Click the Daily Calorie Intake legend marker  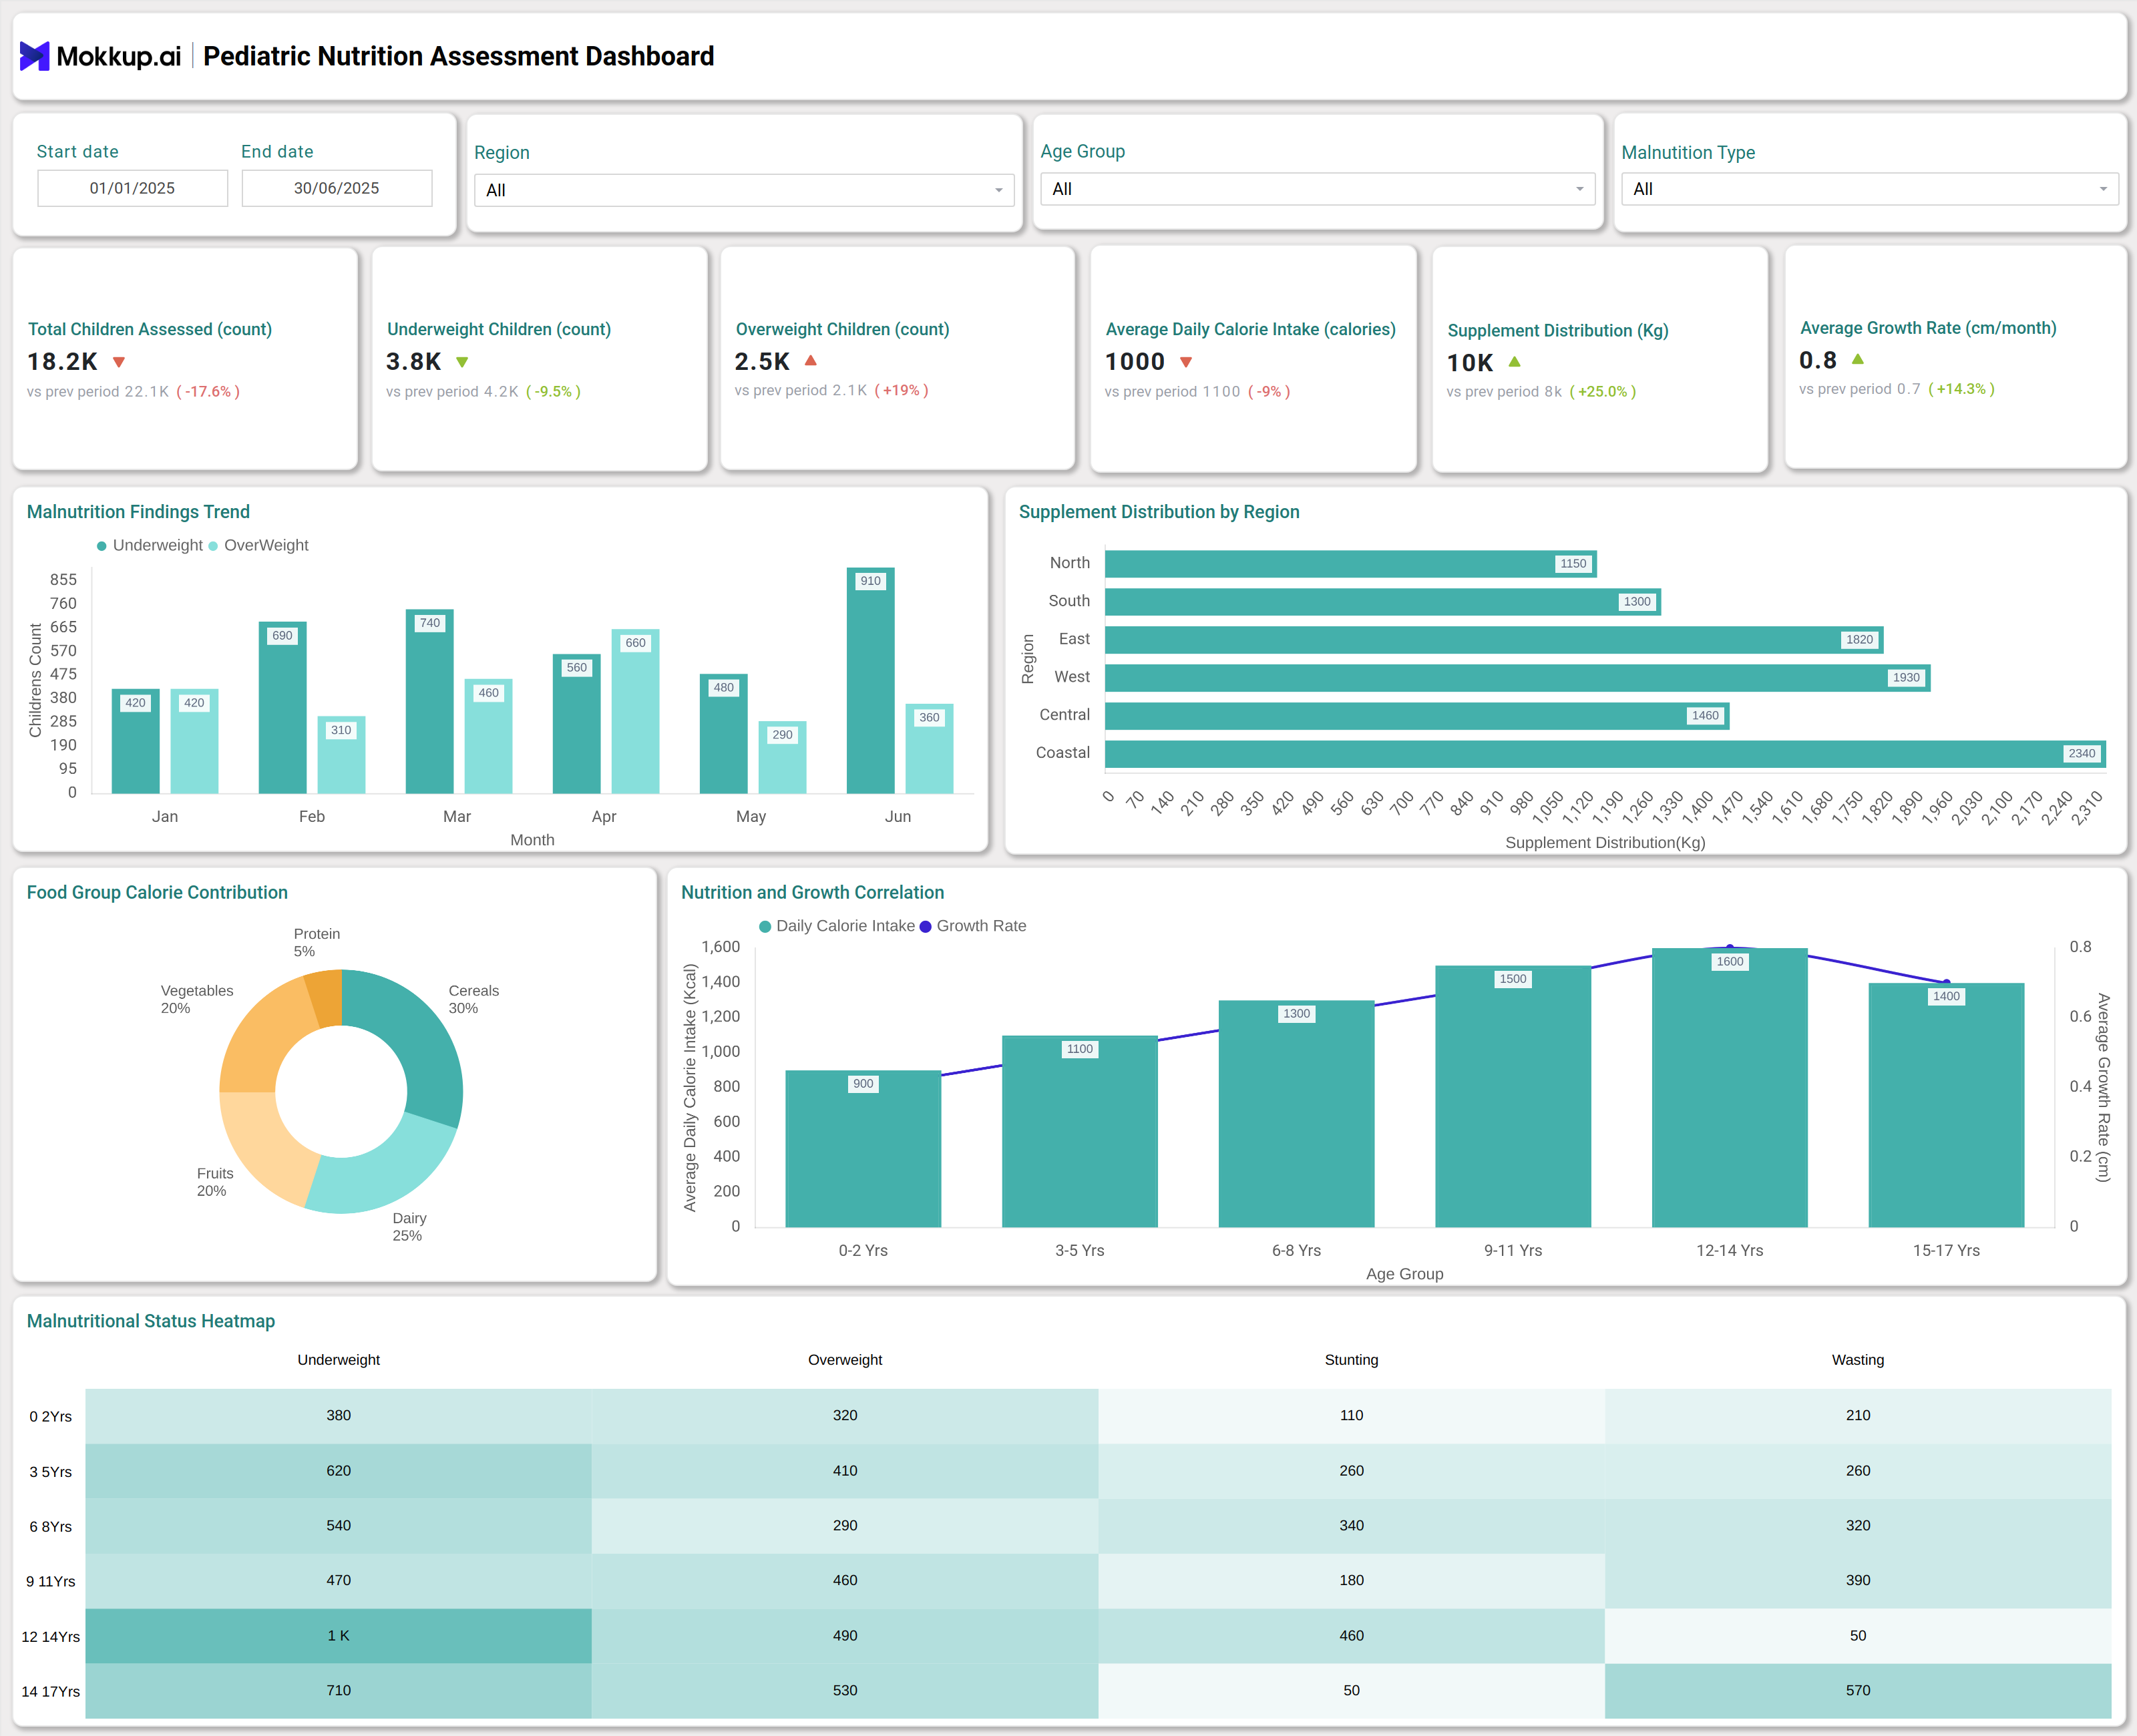coord(765,927)
